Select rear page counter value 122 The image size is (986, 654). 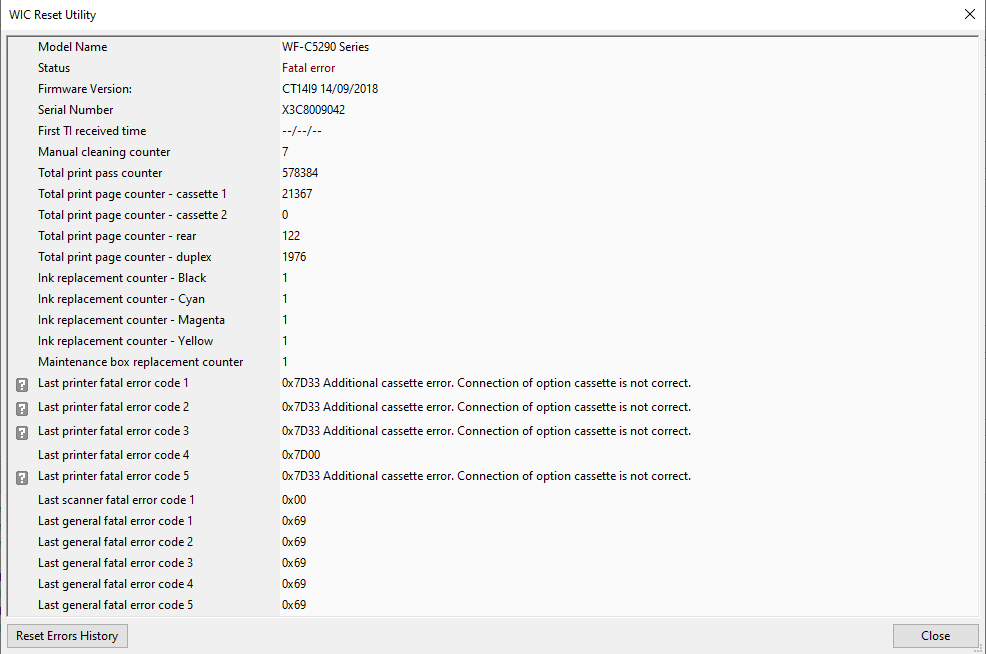pyautogui.click(x=291, y=236)
